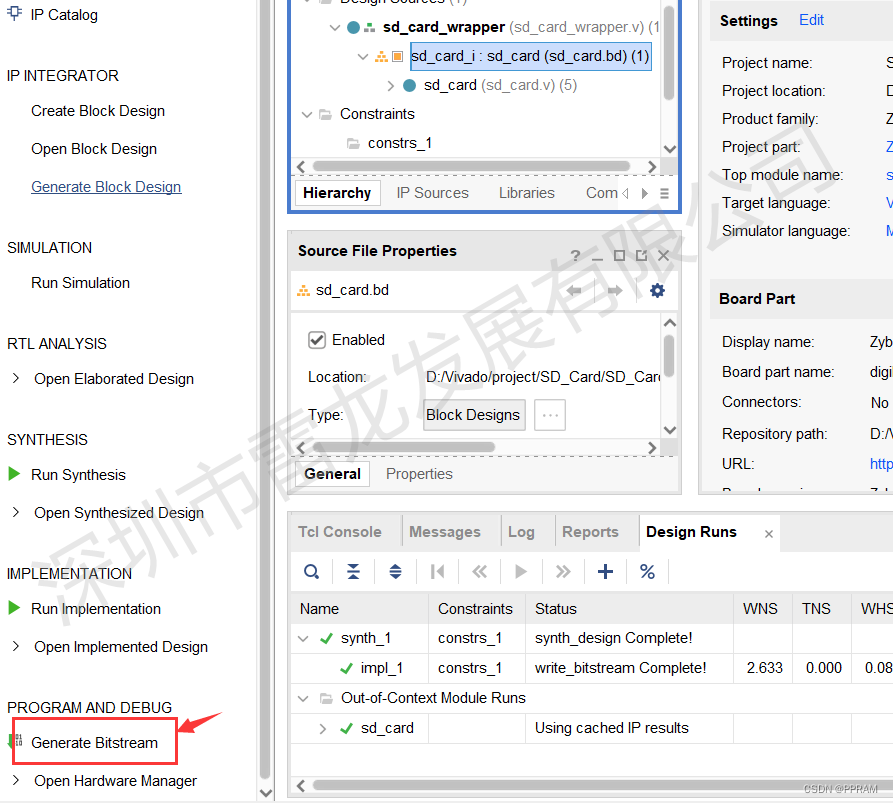Expand Open Elaborated Design
This screenshot has width=893, height=803.
[16, 379]
